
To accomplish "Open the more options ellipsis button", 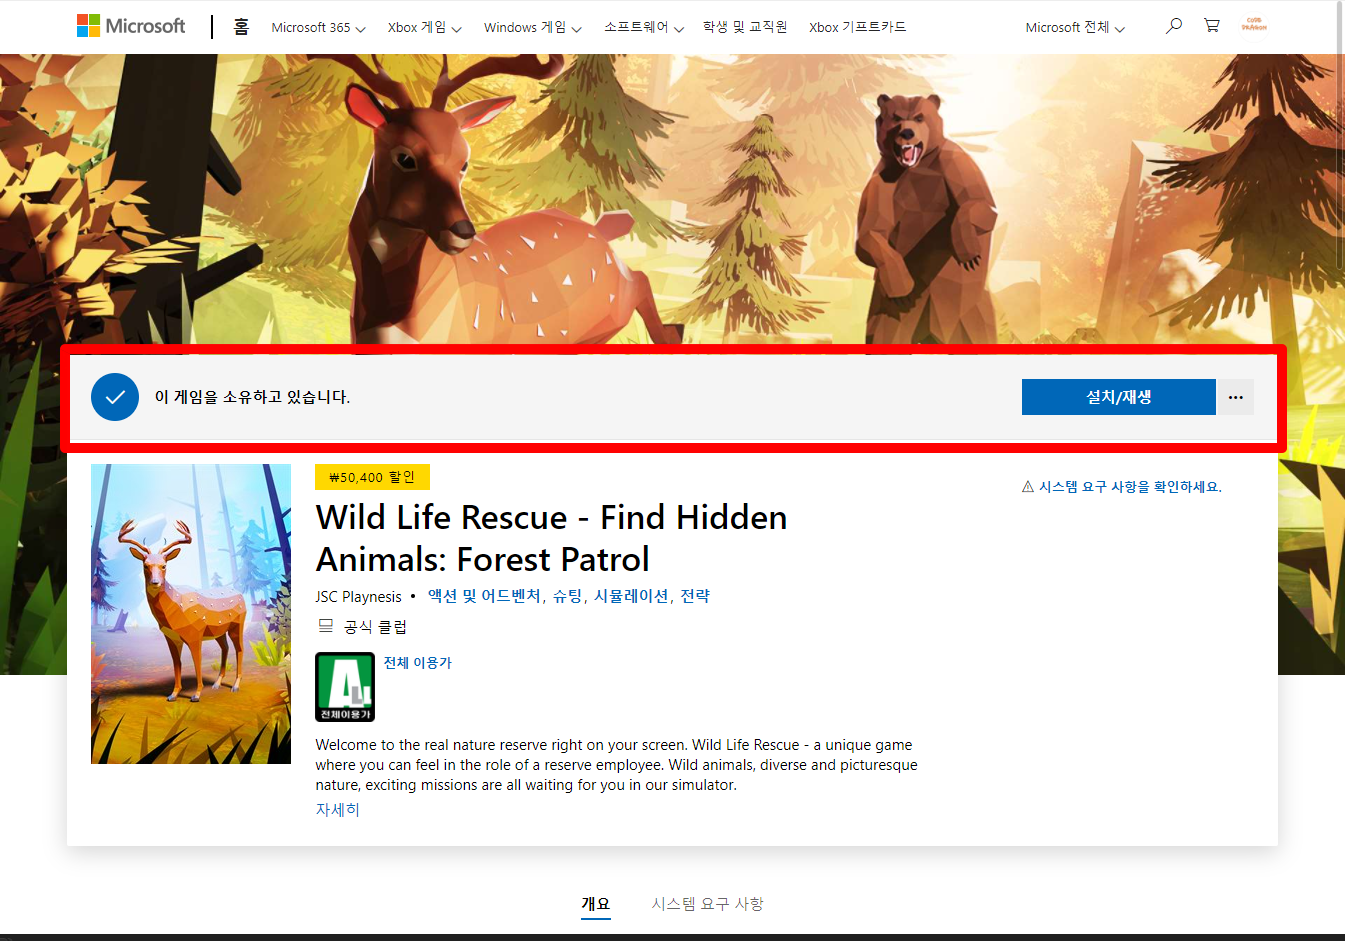I will point(1236,397).
